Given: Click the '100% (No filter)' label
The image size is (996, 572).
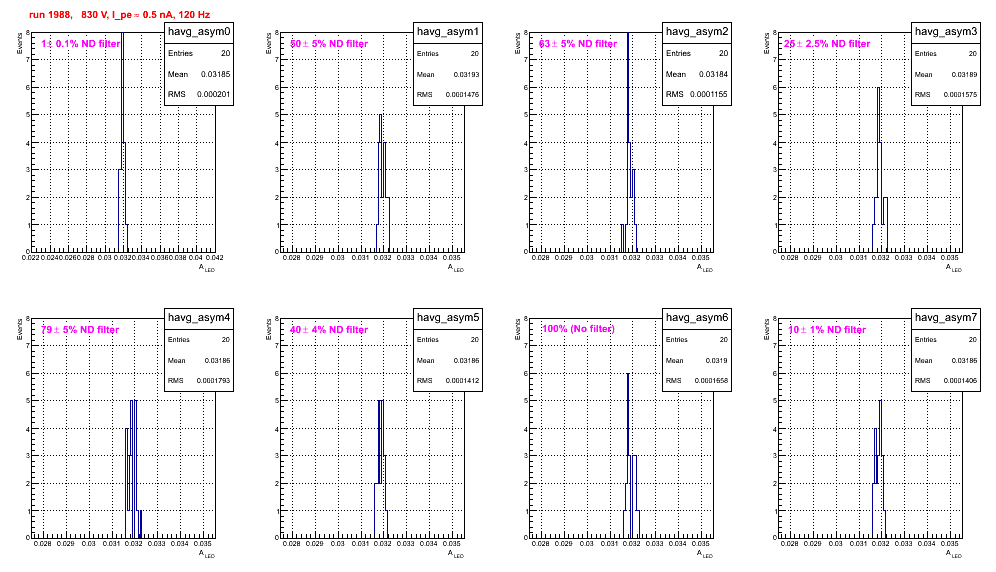Looking at the screenshot, I should [x=578, y=329].
